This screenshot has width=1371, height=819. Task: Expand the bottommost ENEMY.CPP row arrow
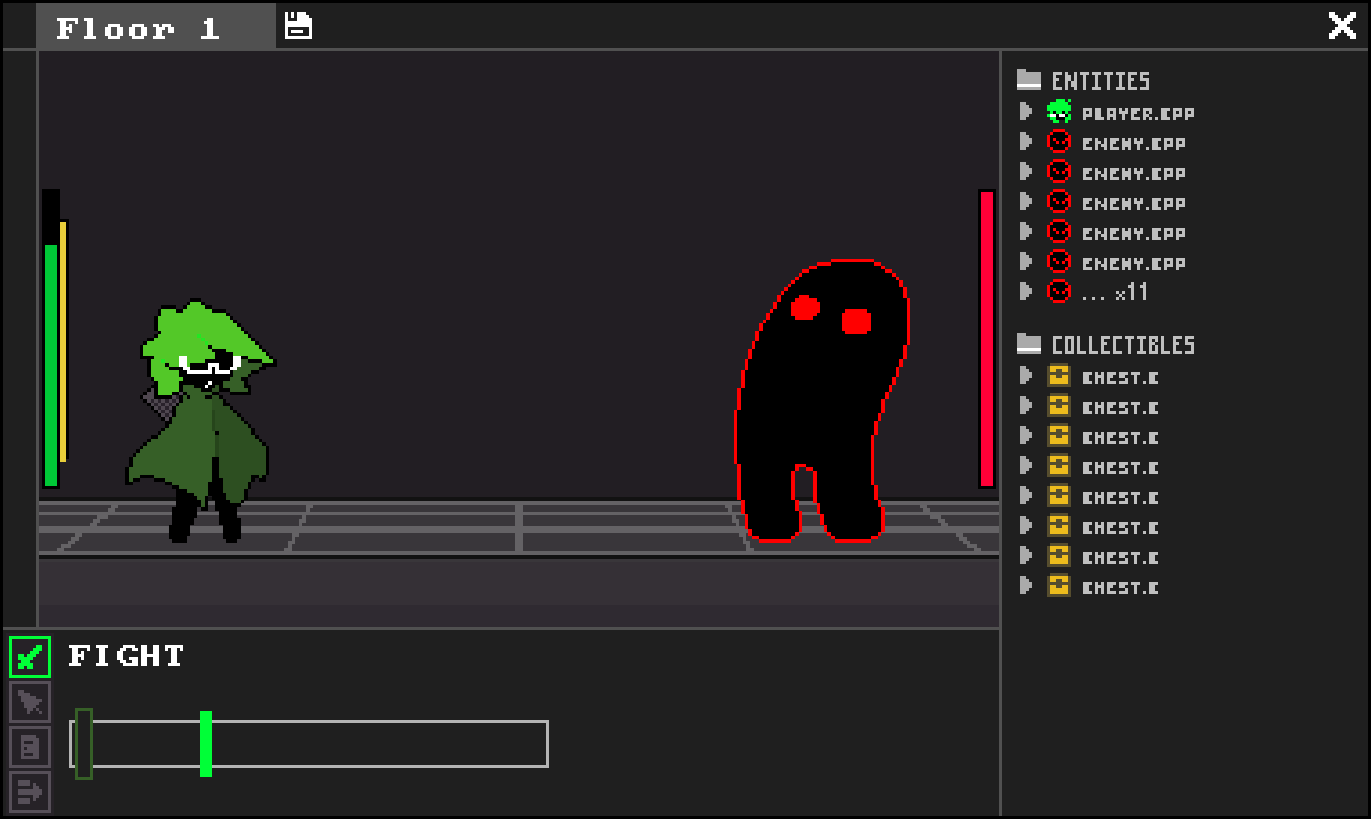click(x=1025, y=261)
